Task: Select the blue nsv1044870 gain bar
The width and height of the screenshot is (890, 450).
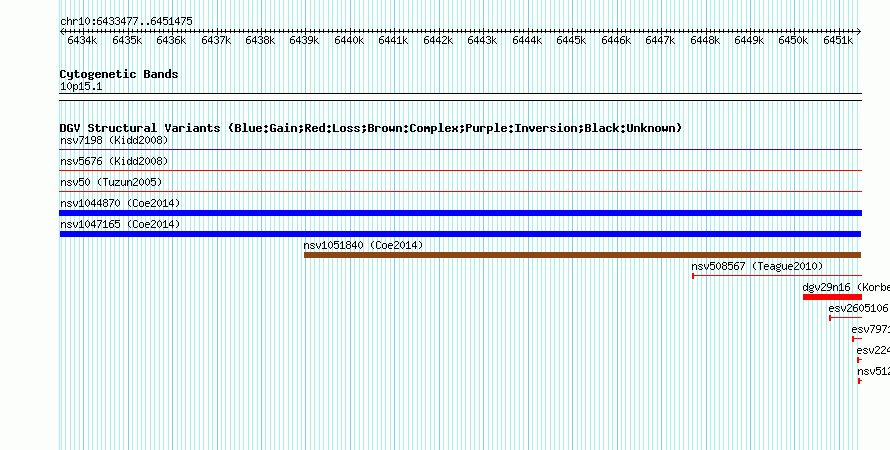Action: click(x=460, y=213)
